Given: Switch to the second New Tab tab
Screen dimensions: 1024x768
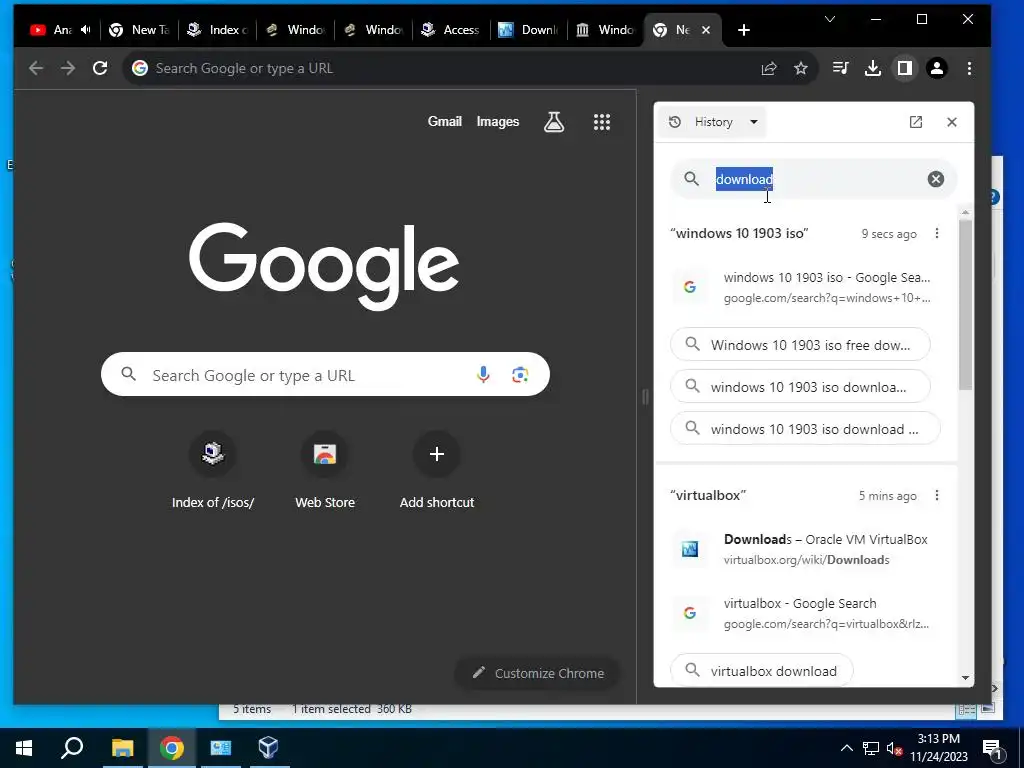Looking at the screenshot, I should [x=138, y=29].
